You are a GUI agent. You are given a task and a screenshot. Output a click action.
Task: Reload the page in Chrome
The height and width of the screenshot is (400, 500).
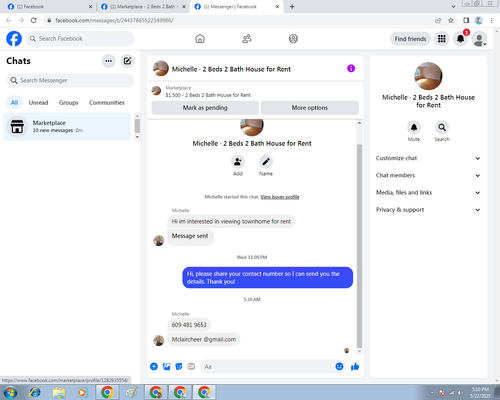tap(33, 20)
